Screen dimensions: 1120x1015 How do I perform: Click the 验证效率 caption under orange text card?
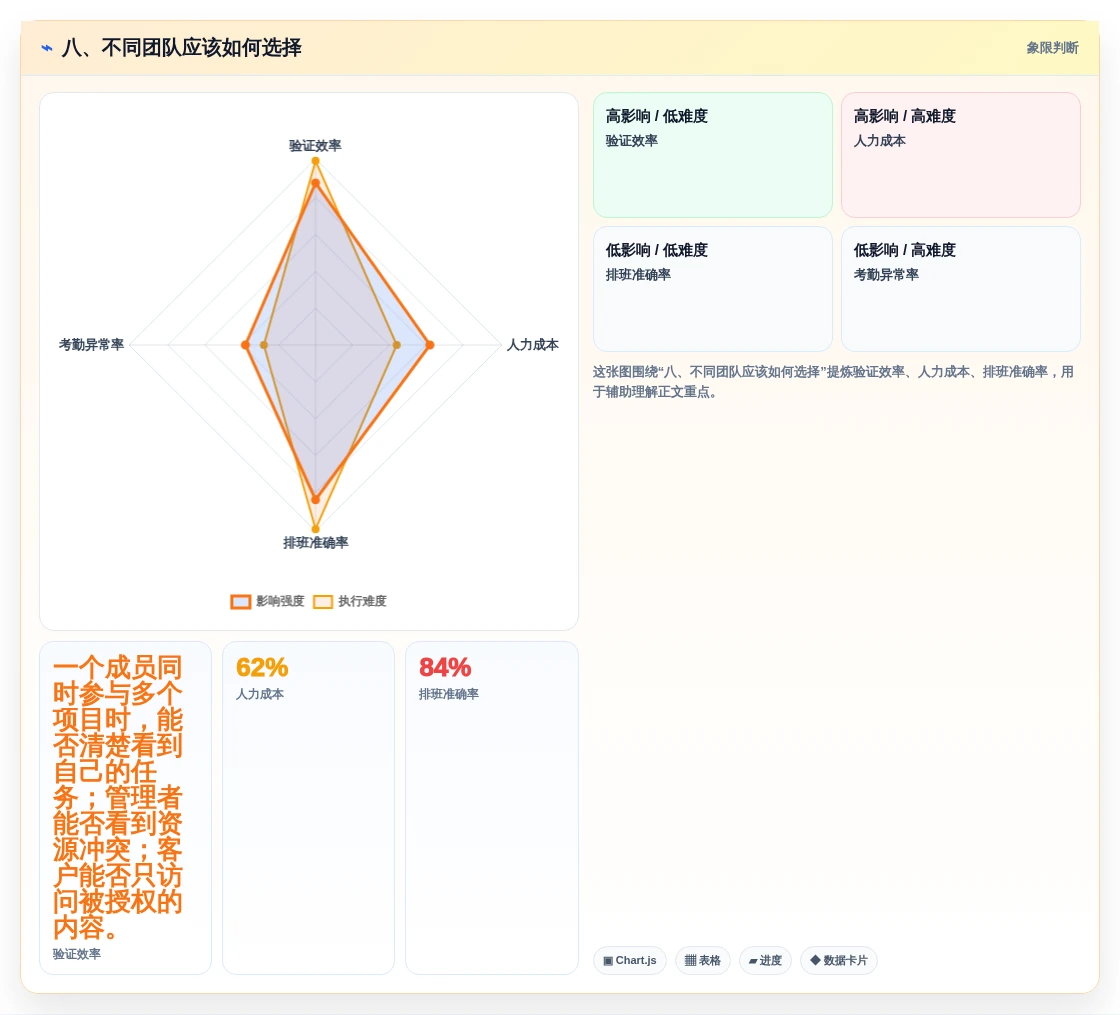point(76,954)
